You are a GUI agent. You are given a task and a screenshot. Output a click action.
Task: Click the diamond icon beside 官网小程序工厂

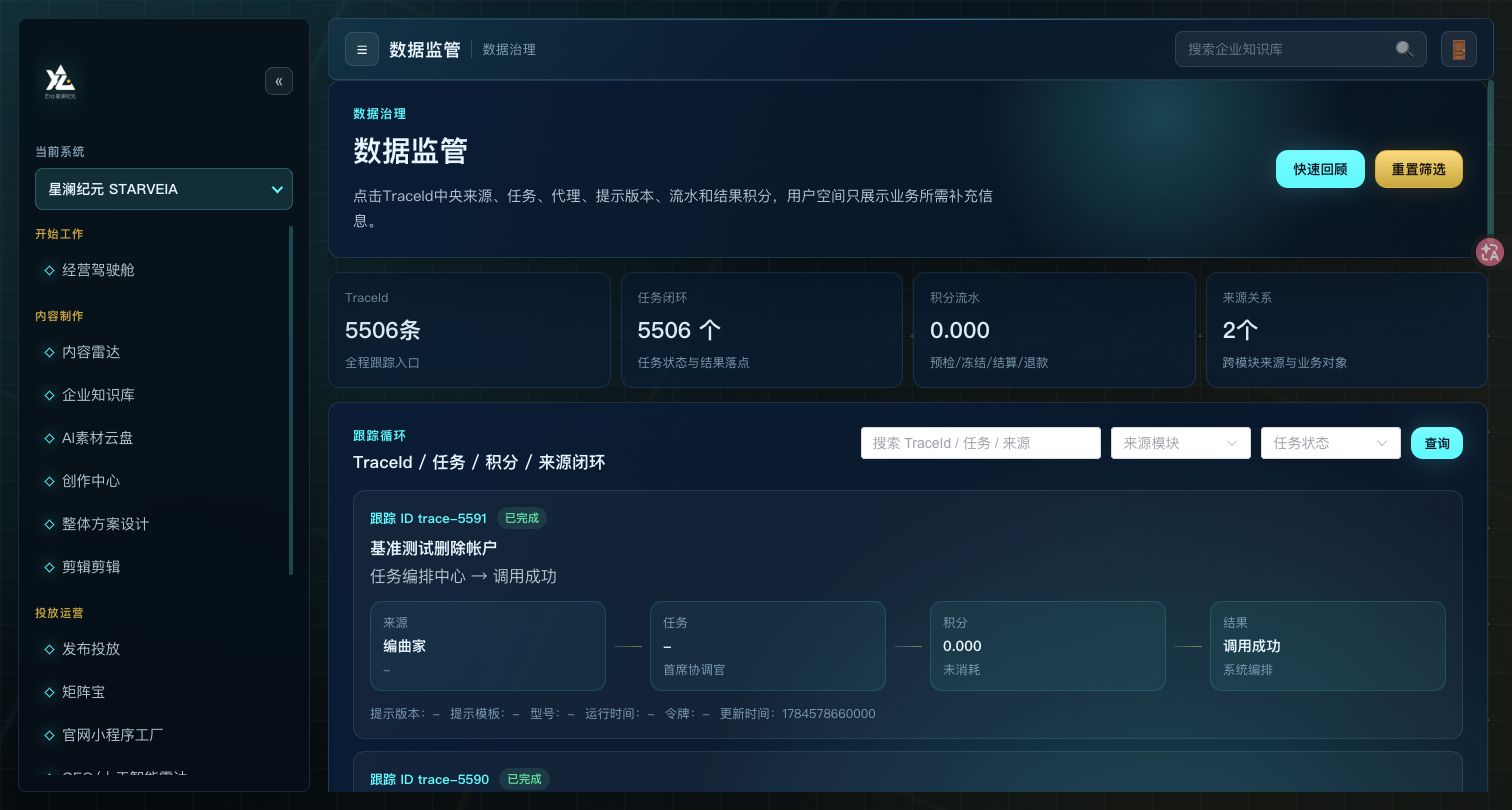[x=49, y=735]
